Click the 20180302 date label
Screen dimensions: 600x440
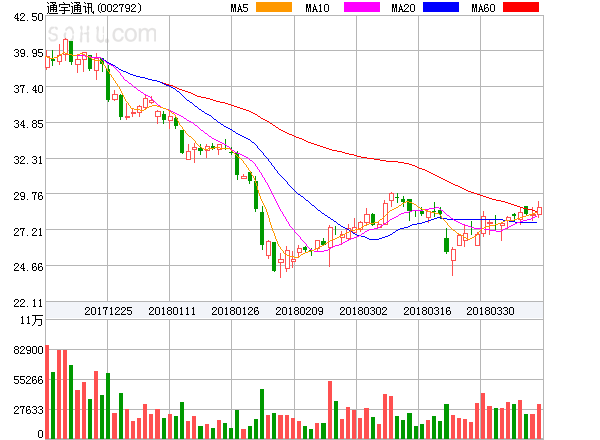pyautogui.click(x=363, y=311)
